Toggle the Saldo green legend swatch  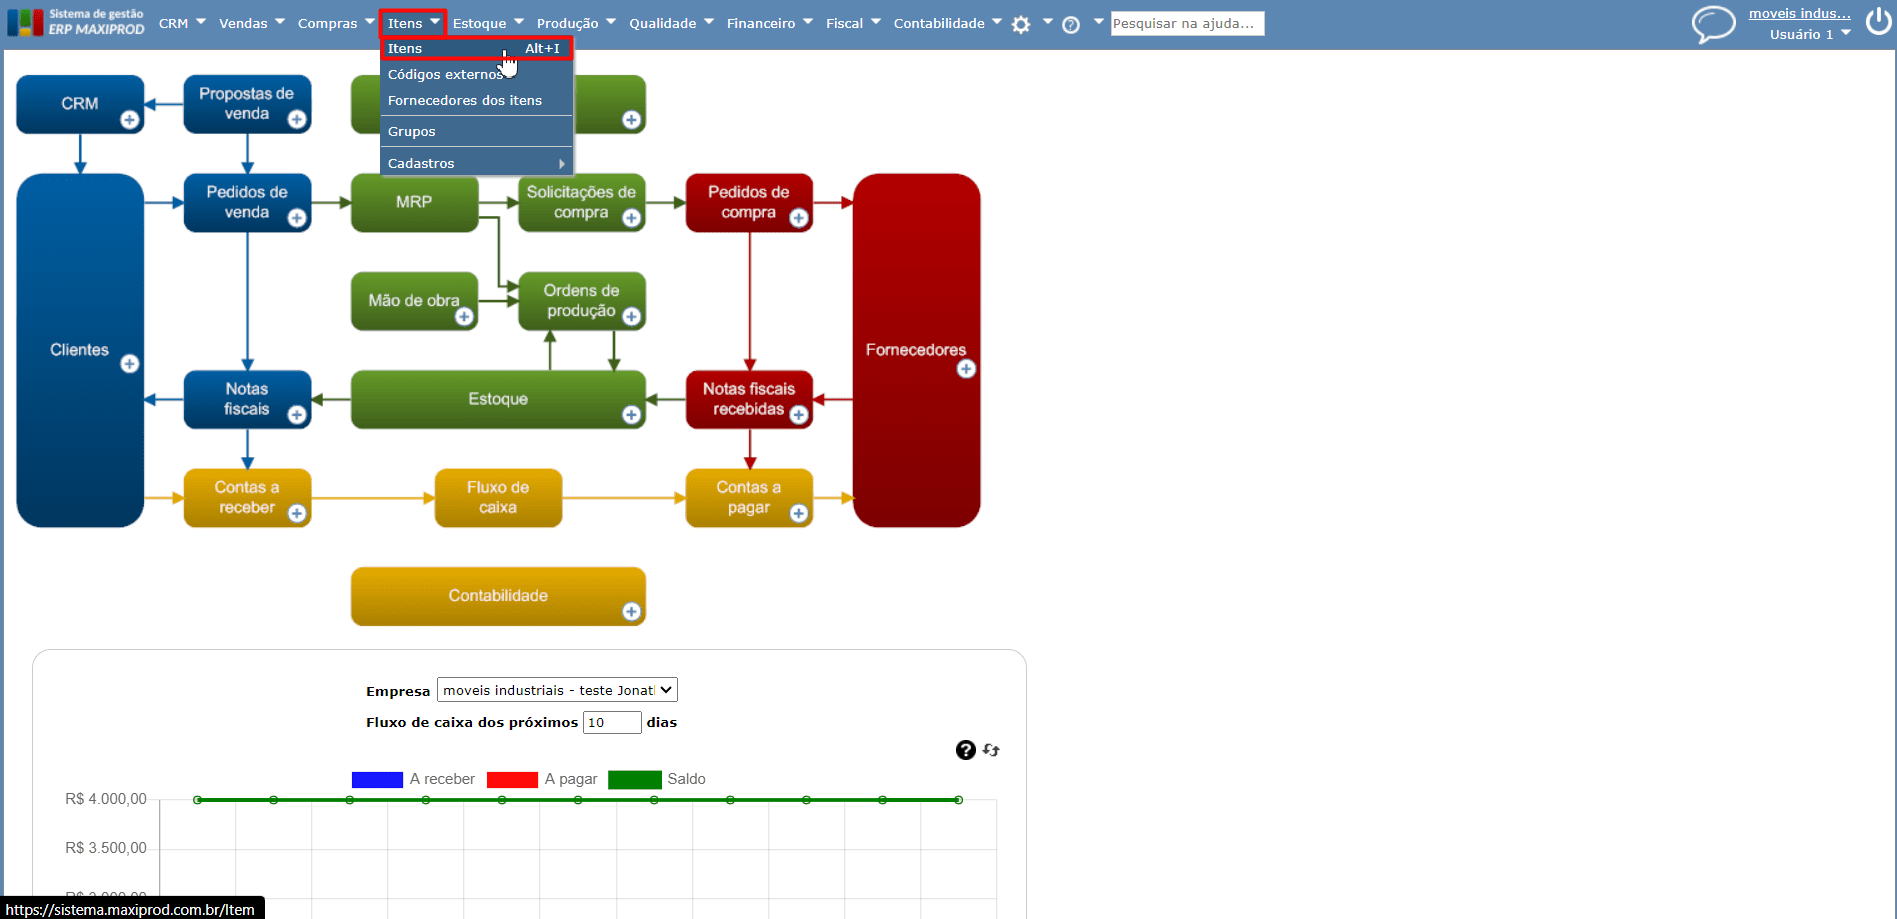tap(635, 779)
